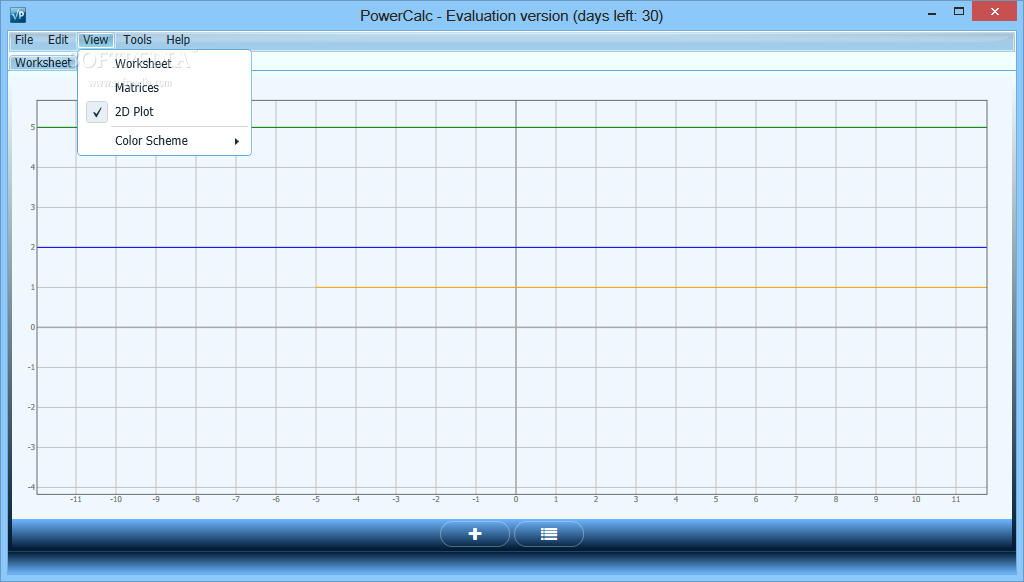Click the y-axis label -3
This screenshot has height=582, width=1024.
point(31,447)
